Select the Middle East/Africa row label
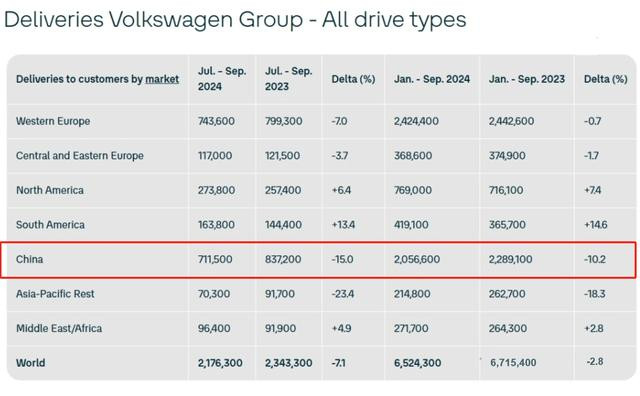 pos(59,329)
